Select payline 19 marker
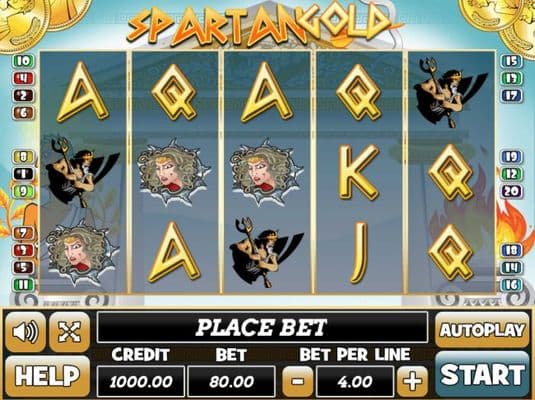Screen dimensions: 535x400 (x=511, y=157)
